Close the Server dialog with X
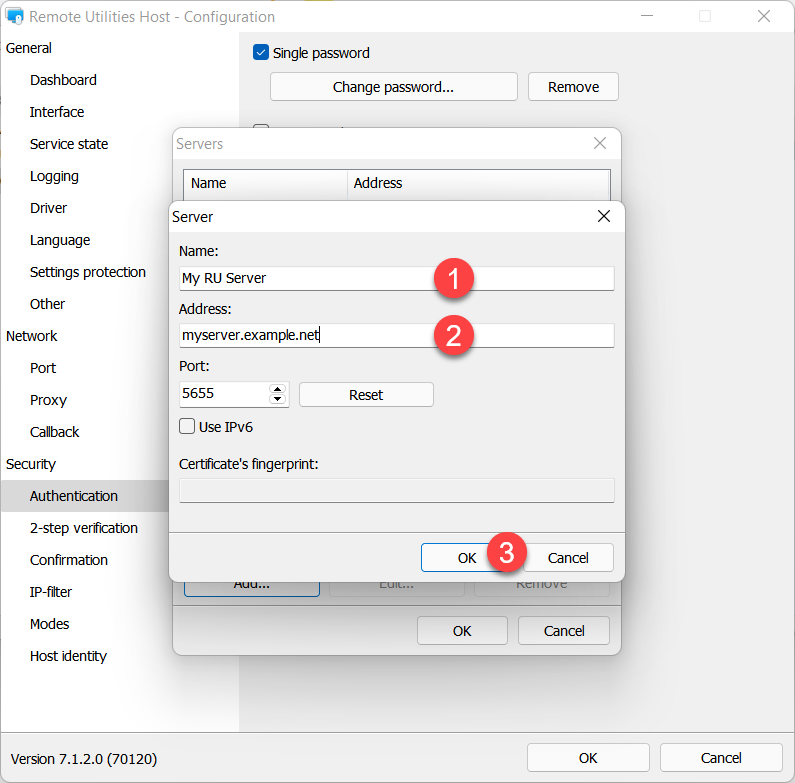795x783 pixels. (x=603, y=216)
